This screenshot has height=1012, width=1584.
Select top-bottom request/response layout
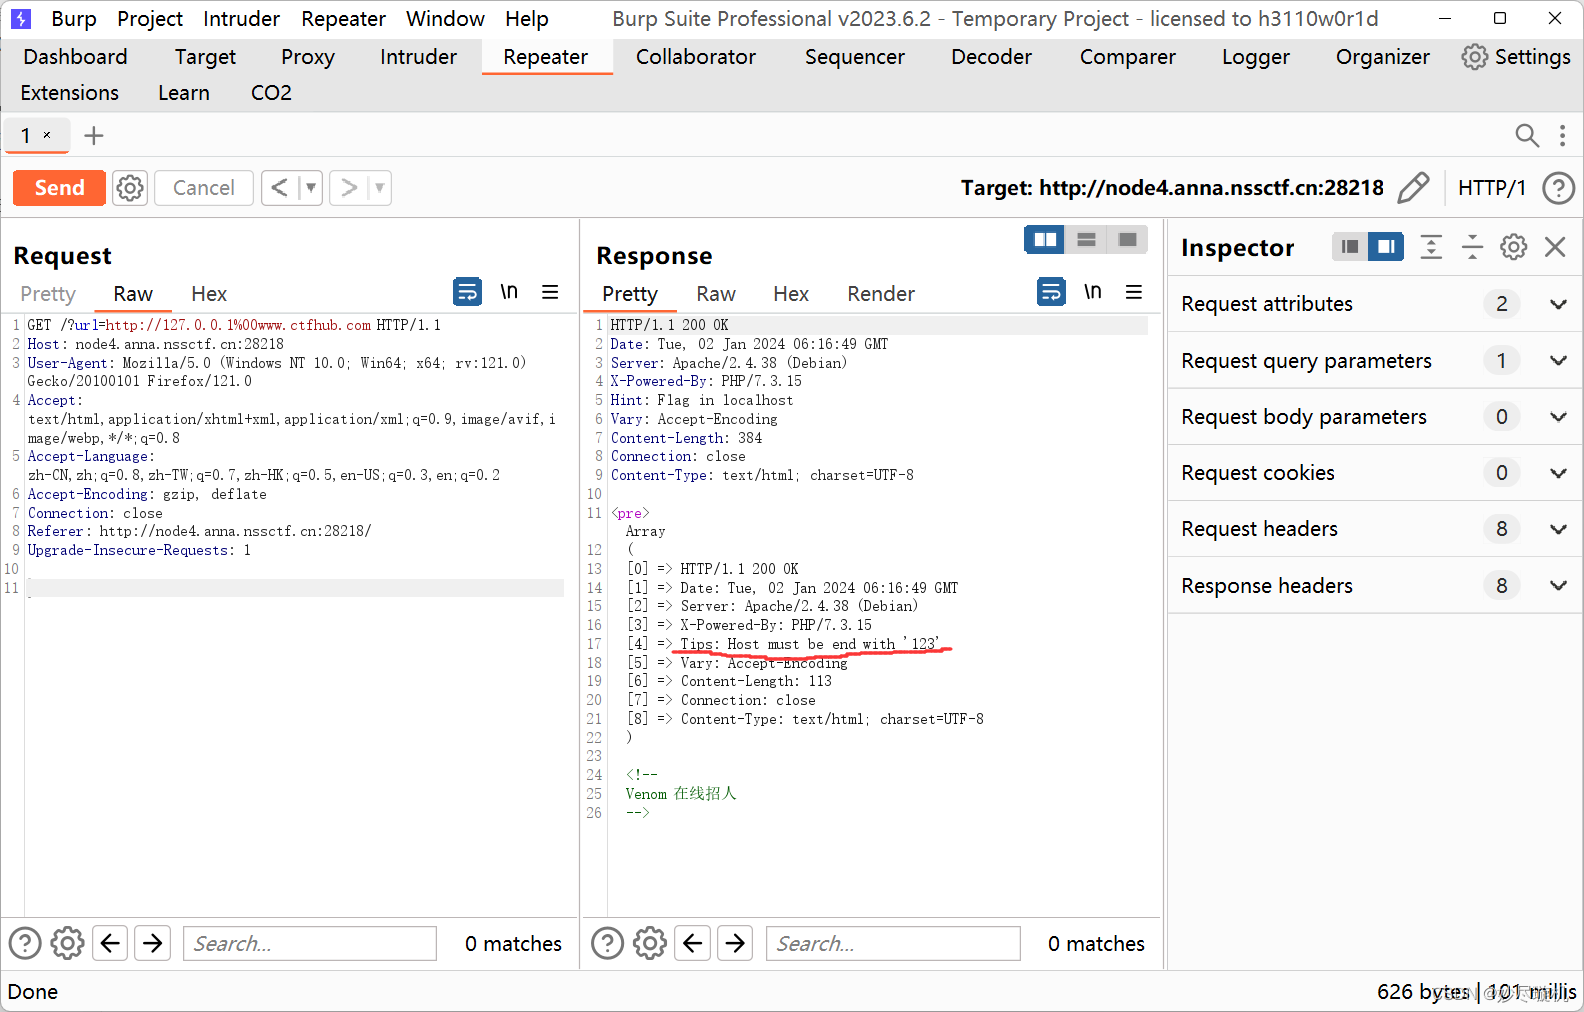click(1086, 240)
